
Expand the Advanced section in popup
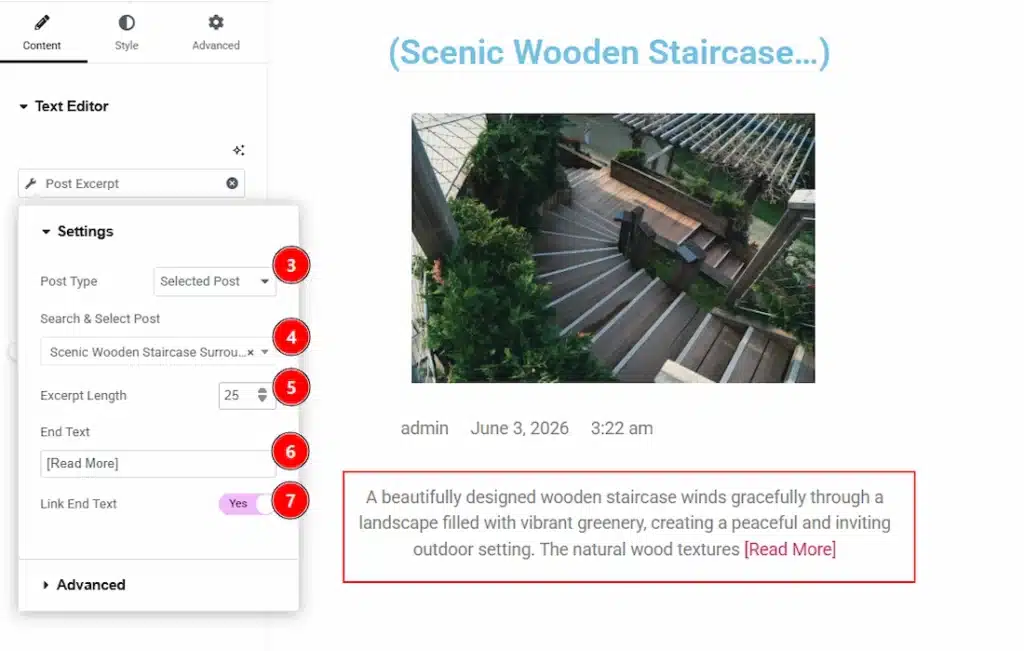(84, 585)
